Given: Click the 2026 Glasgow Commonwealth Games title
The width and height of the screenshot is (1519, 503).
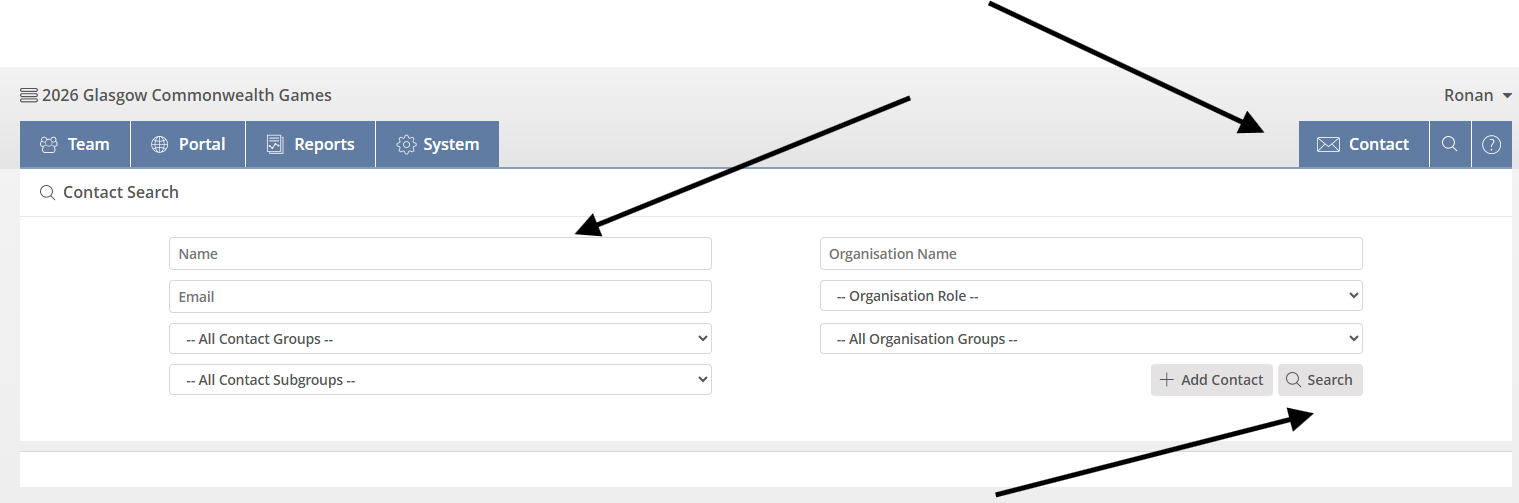Looking at the screenshot, I should coord(187,96).
